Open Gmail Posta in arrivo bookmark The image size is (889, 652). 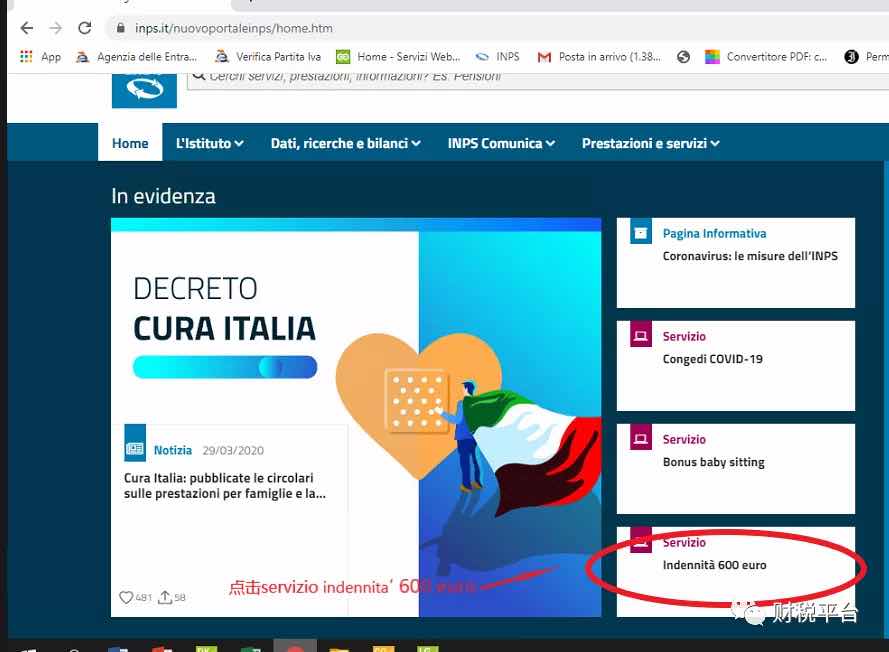pos(599,57)
